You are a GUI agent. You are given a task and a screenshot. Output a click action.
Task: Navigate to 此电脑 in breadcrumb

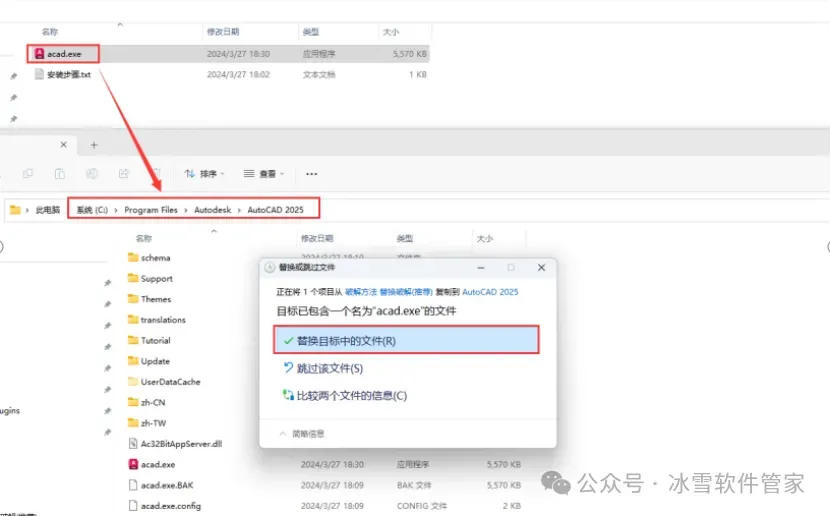(48, 210)
